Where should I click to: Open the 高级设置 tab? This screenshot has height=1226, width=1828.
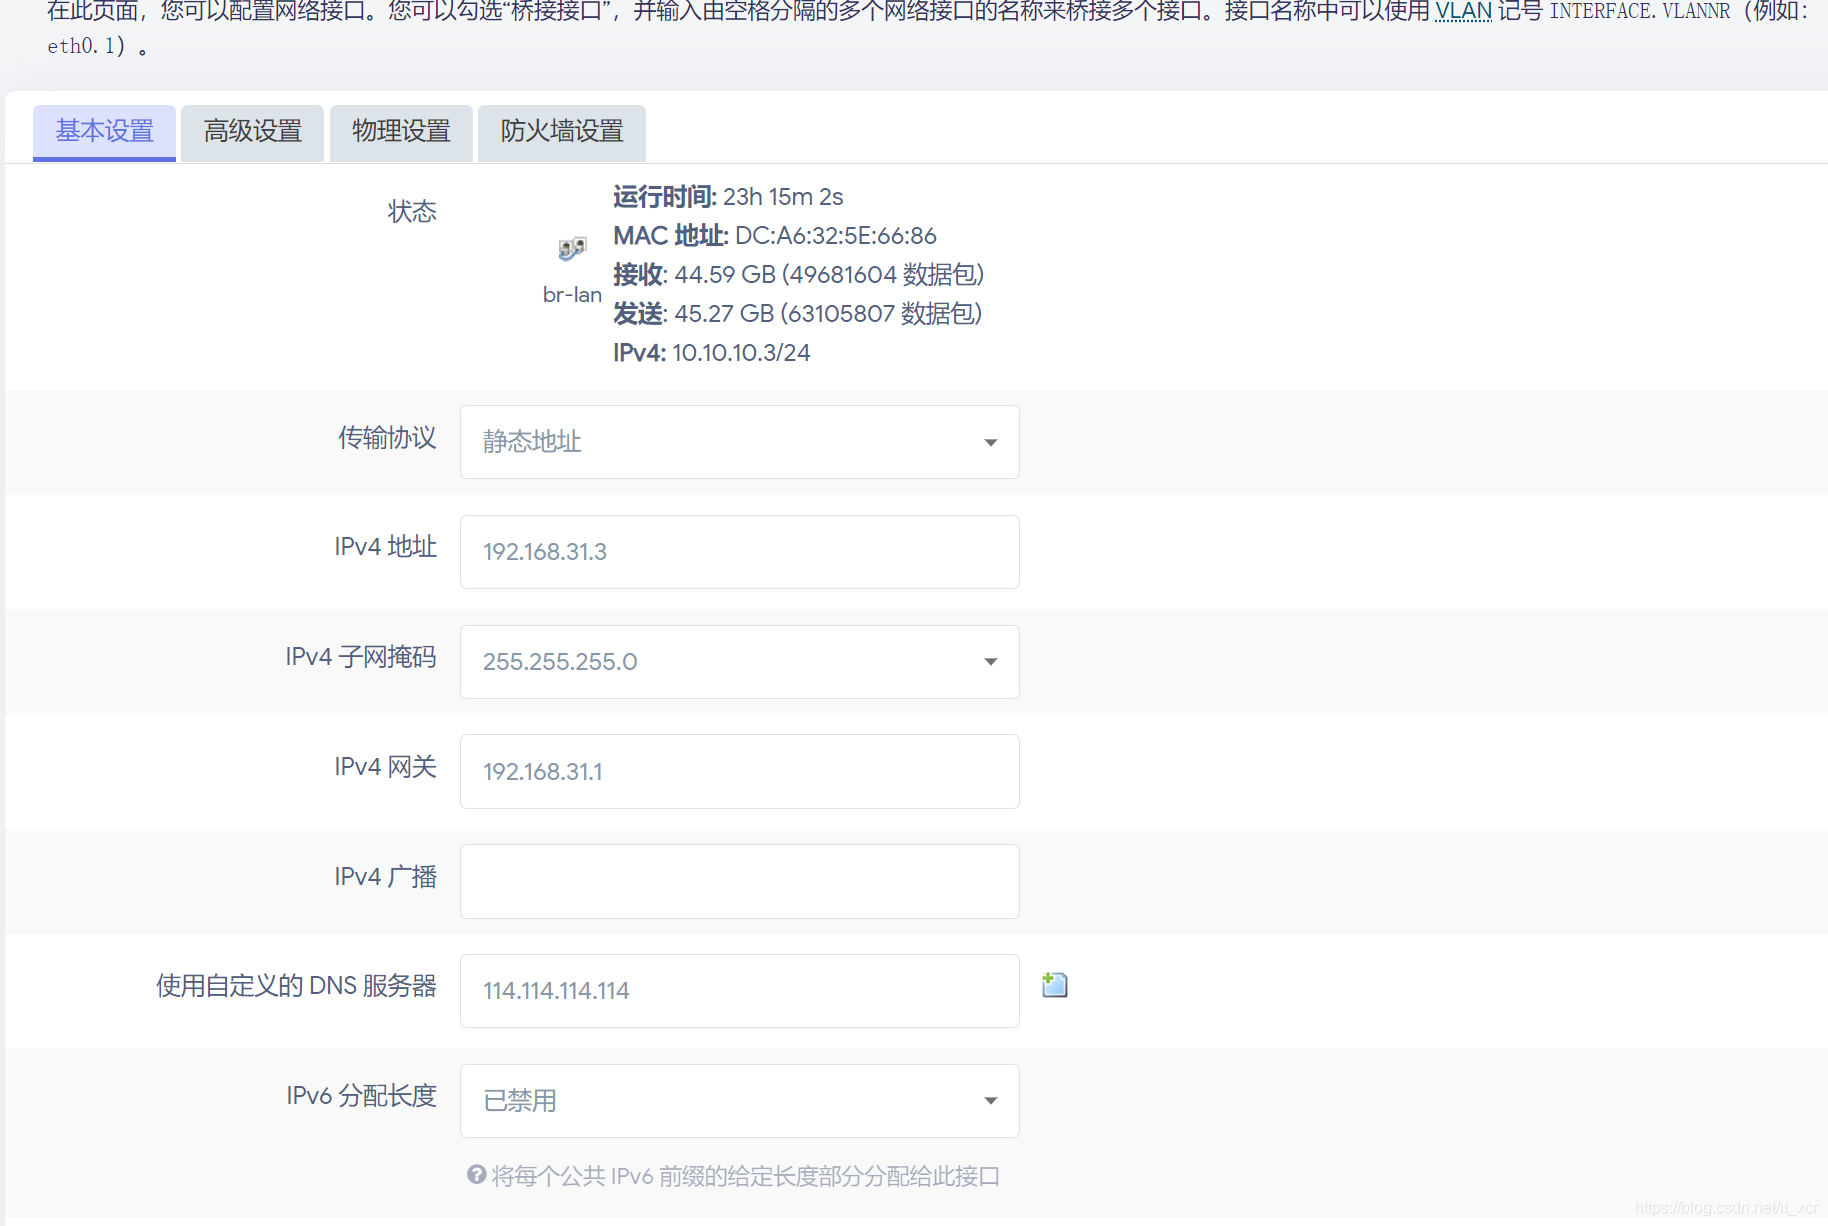pyautogui.click(x=252, y=132)
